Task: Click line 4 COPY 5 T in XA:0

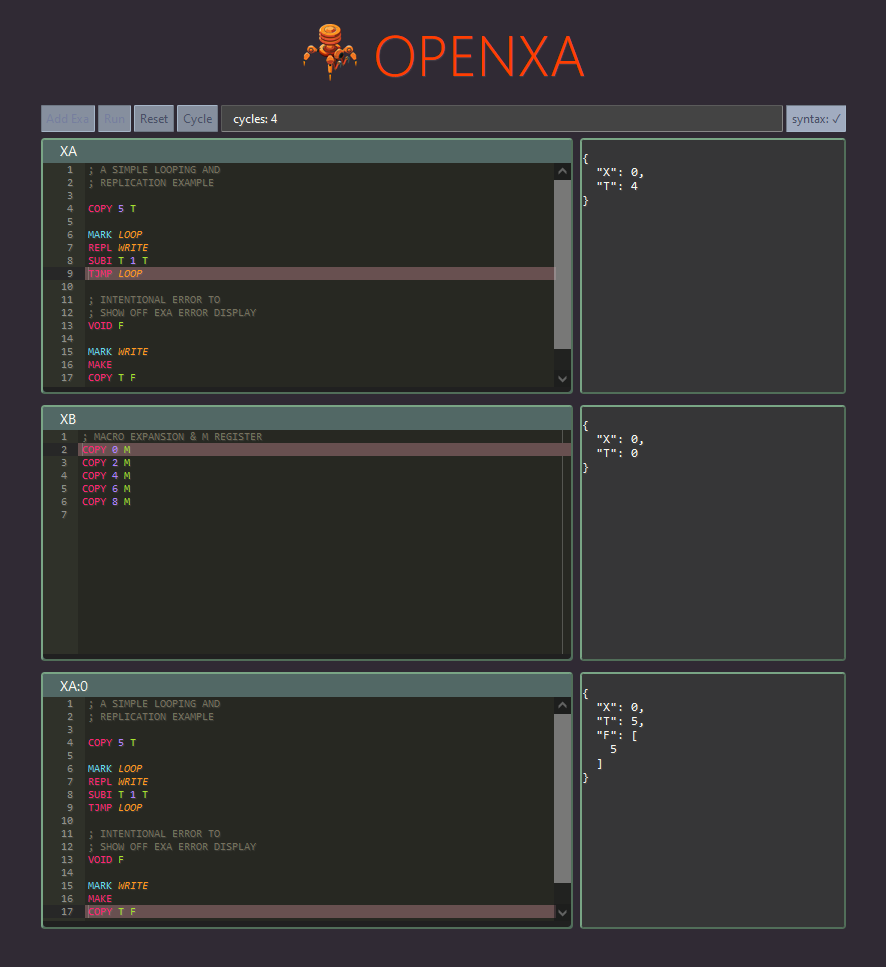Action: pyautogui.click(x=112, y=743)
